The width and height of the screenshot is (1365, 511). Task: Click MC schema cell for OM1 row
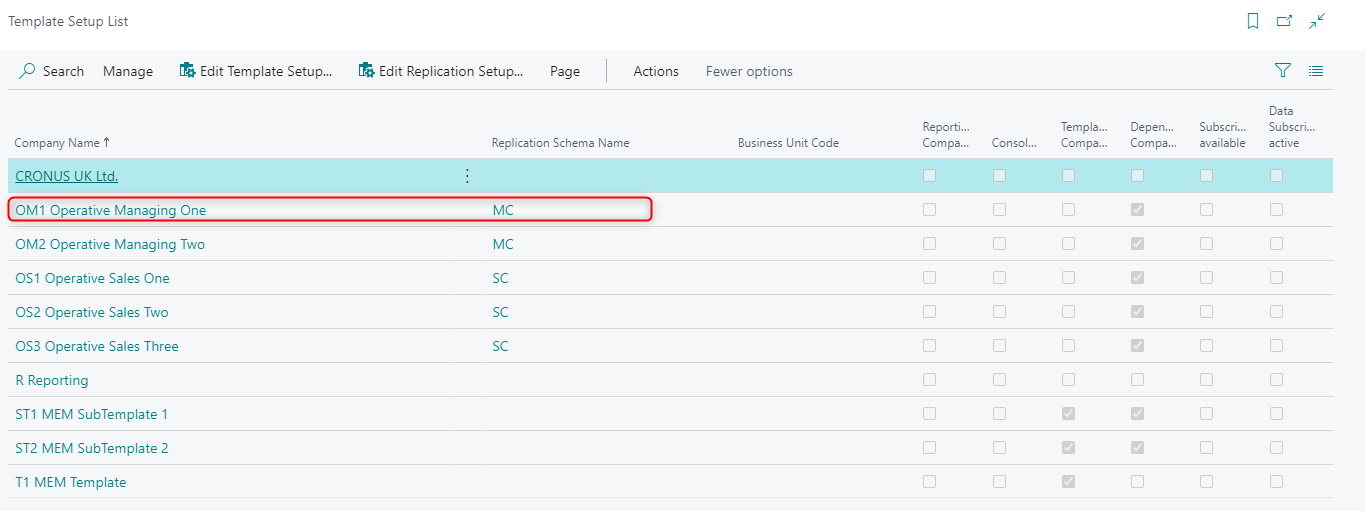click(x=503, y=210)
